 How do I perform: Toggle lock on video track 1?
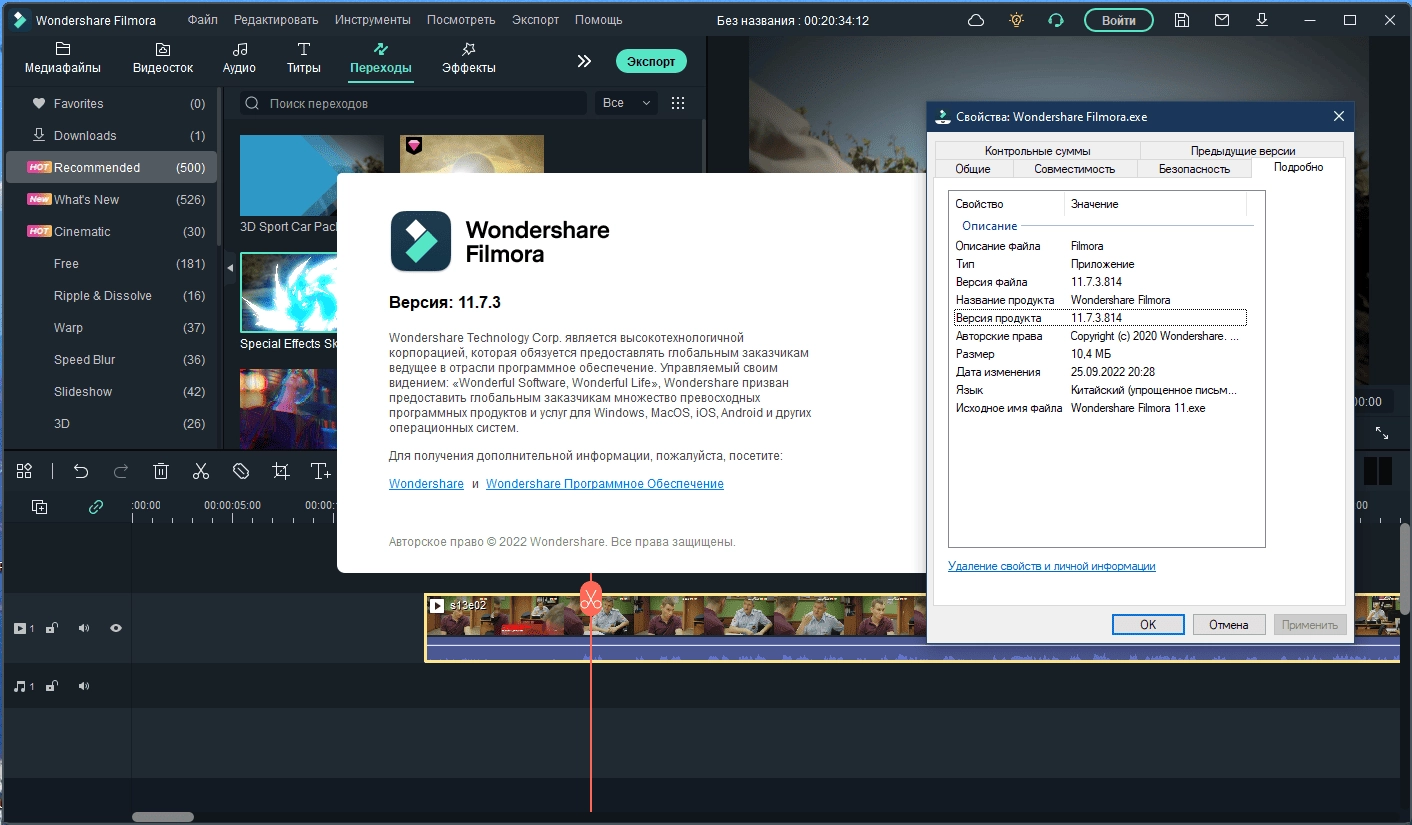pyautogui.click(x=52, y=628)
